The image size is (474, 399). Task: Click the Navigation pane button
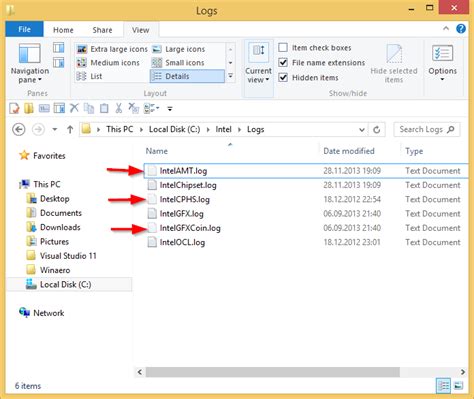tap(30, 63)
